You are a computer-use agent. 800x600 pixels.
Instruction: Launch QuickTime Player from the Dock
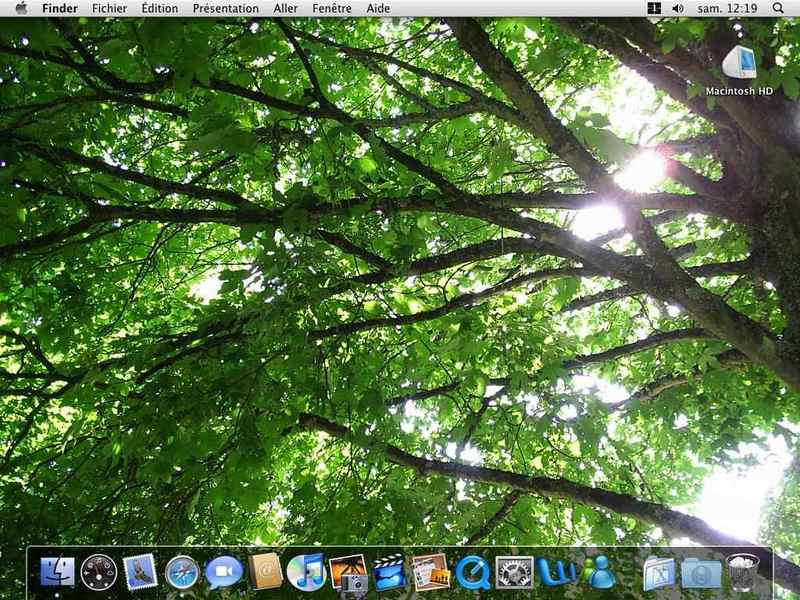[x=472, y=572]
